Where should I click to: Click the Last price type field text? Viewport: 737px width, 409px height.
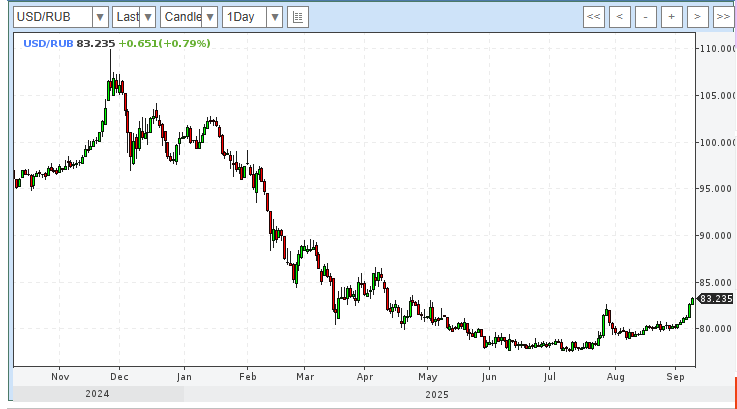[127, 17]
